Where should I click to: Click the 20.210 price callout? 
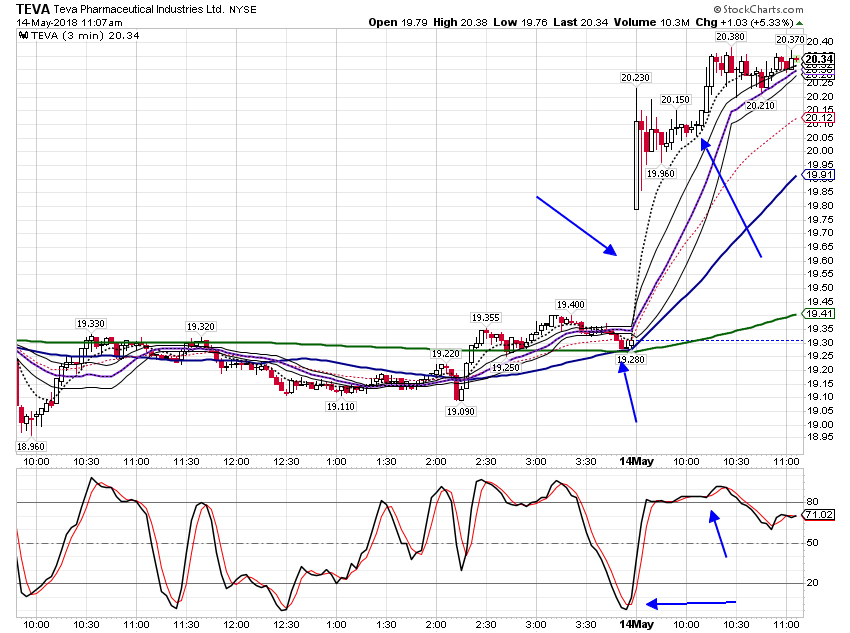(x=761, y=105)
